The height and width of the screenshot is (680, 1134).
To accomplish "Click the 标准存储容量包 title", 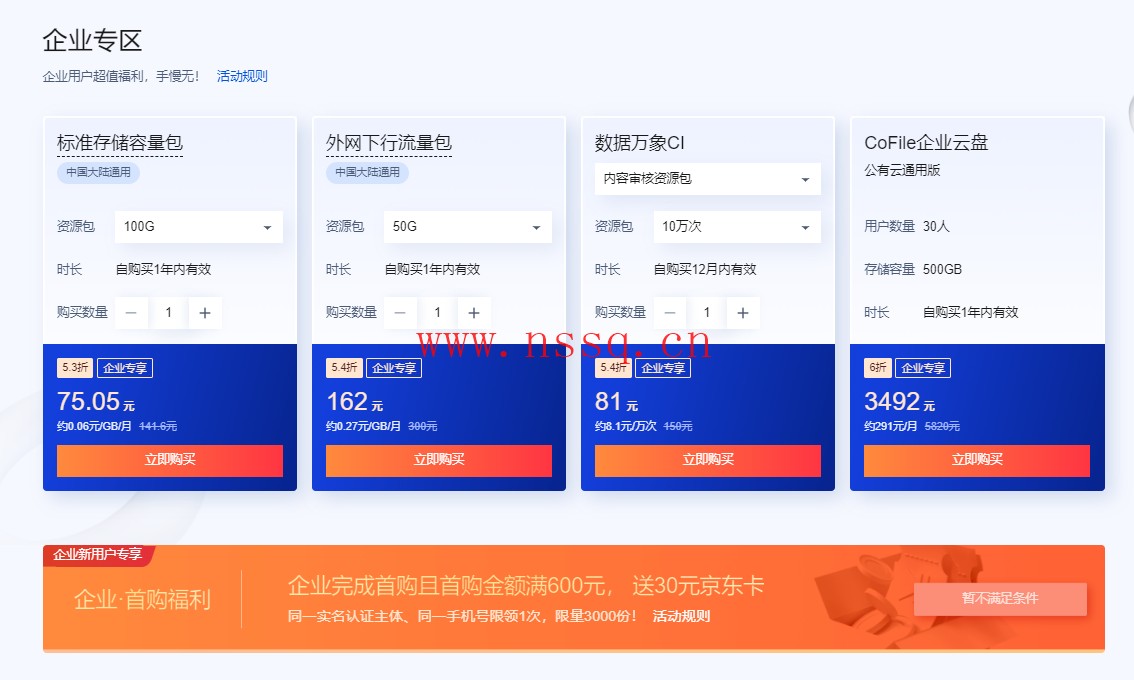I will (x=120, y=143).
